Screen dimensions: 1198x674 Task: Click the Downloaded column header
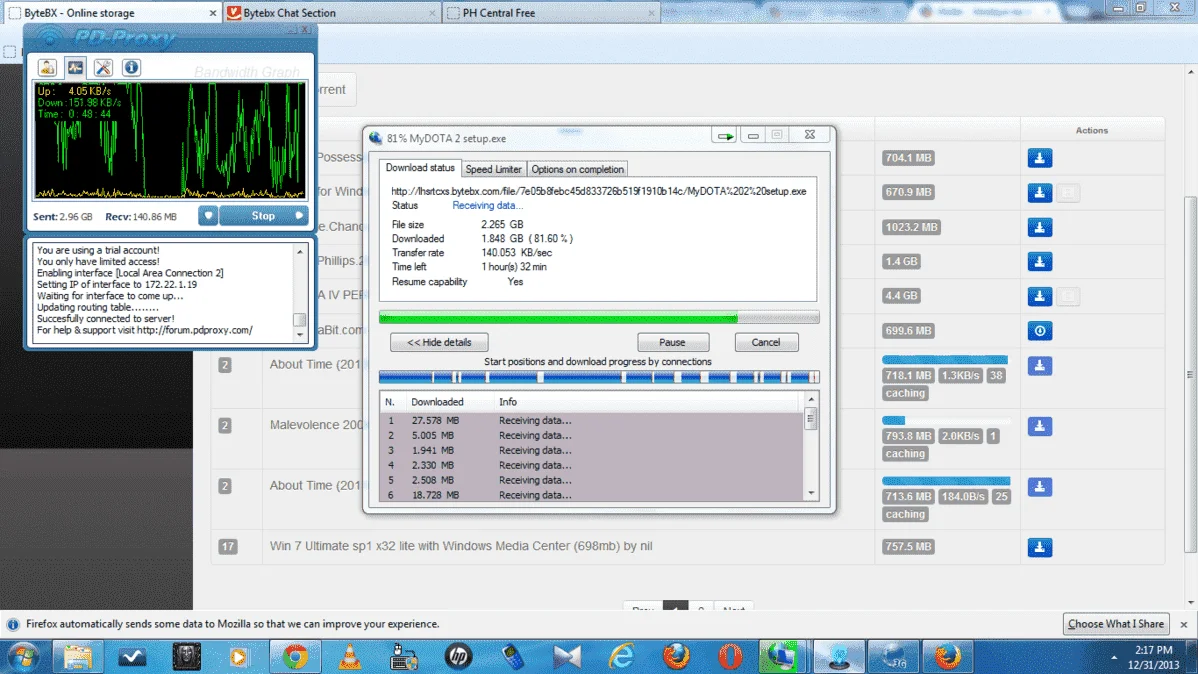click(x=437, y=402)
